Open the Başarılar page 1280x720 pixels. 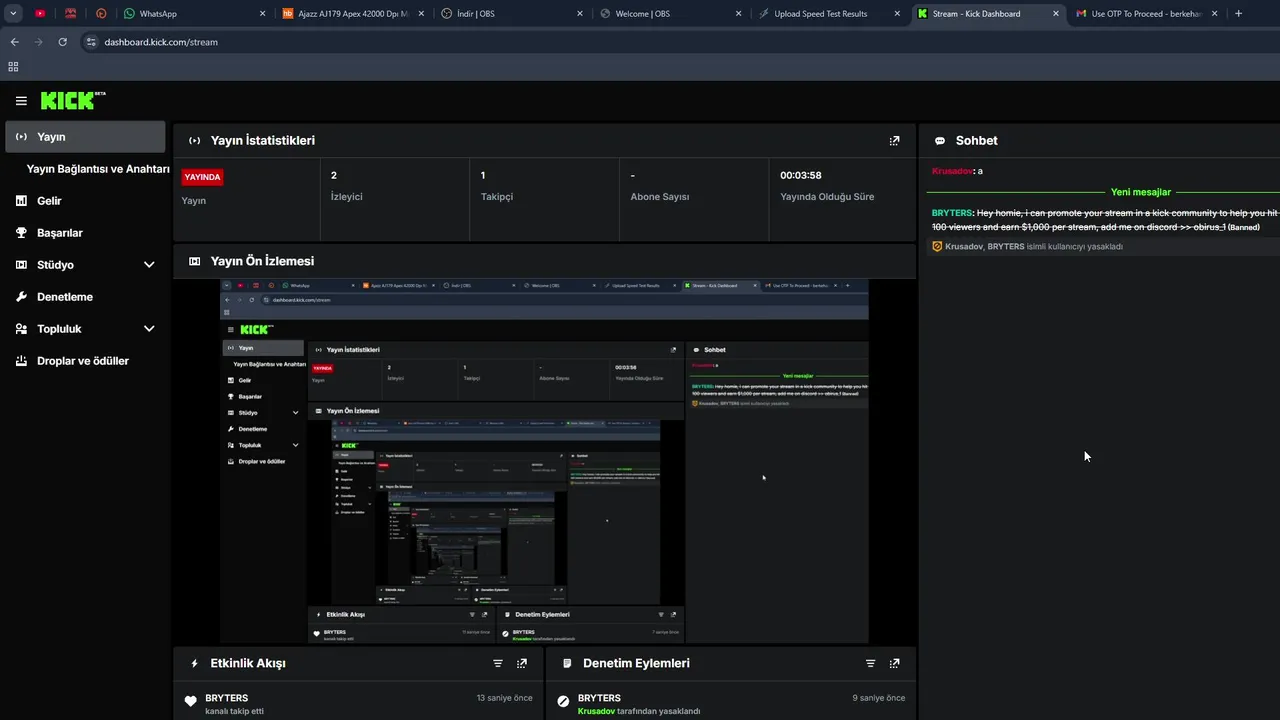[x=60, y=233]
